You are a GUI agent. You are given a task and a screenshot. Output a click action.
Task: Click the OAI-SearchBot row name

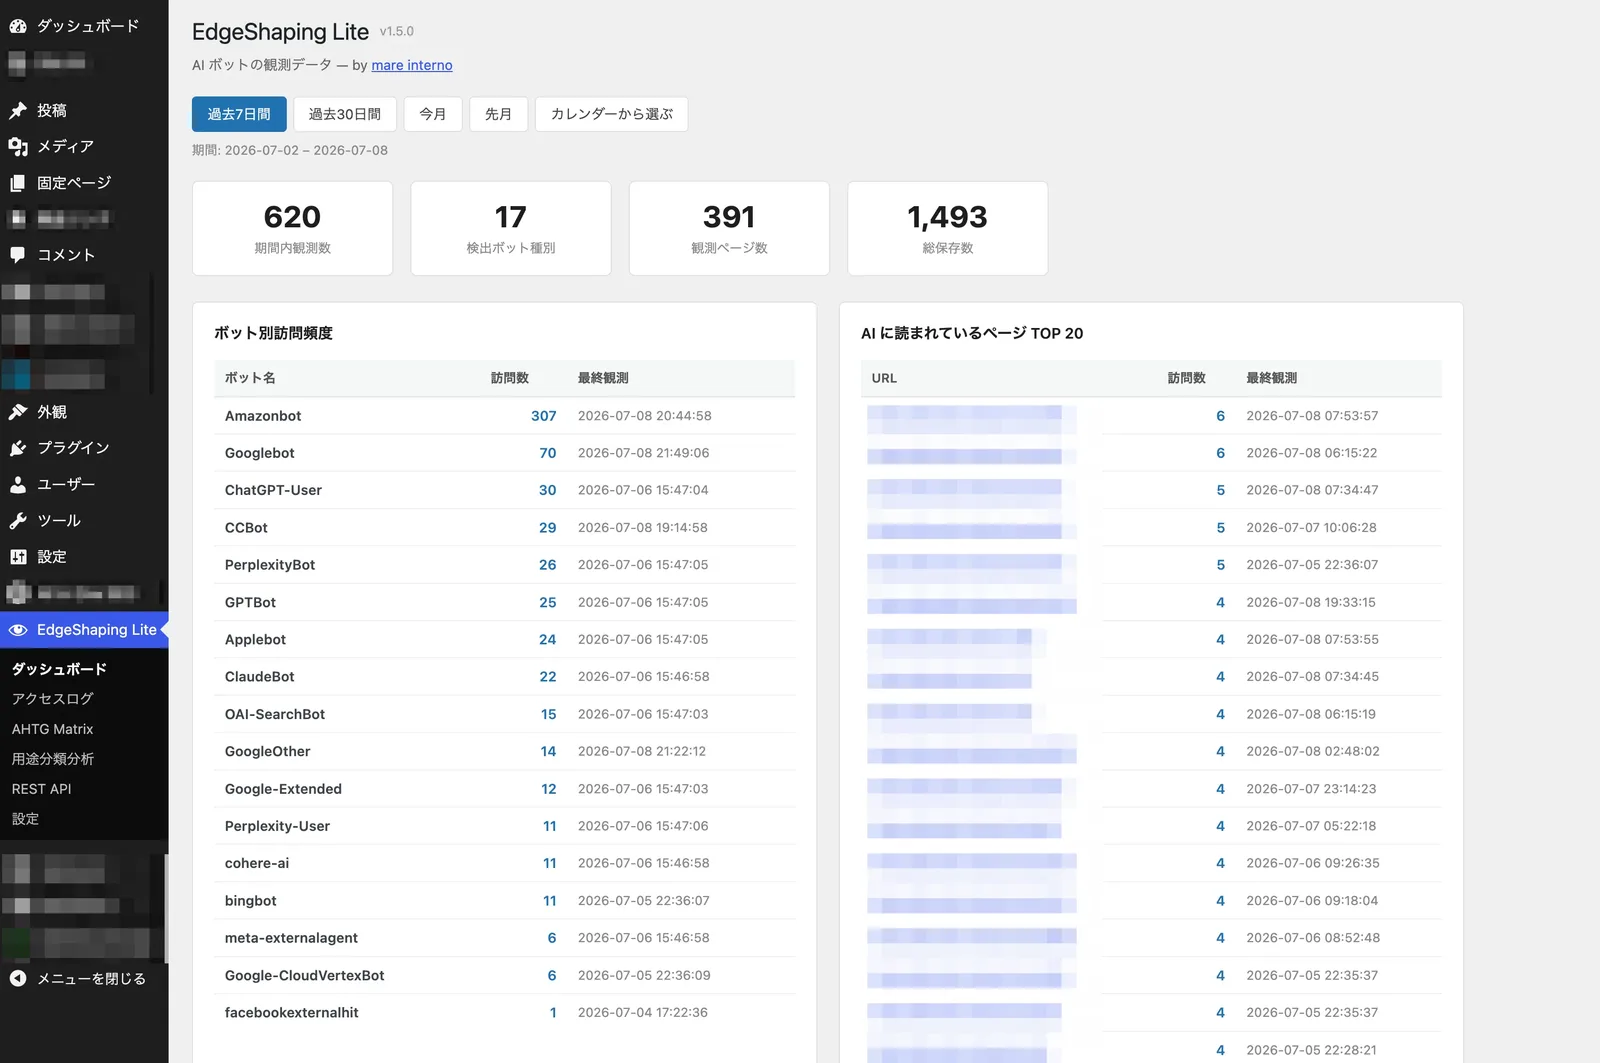(x=275, y=714)
